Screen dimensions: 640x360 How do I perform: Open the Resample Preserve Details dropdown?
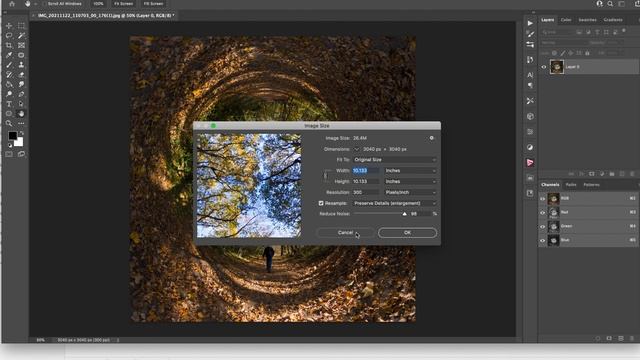coord(395,203)
